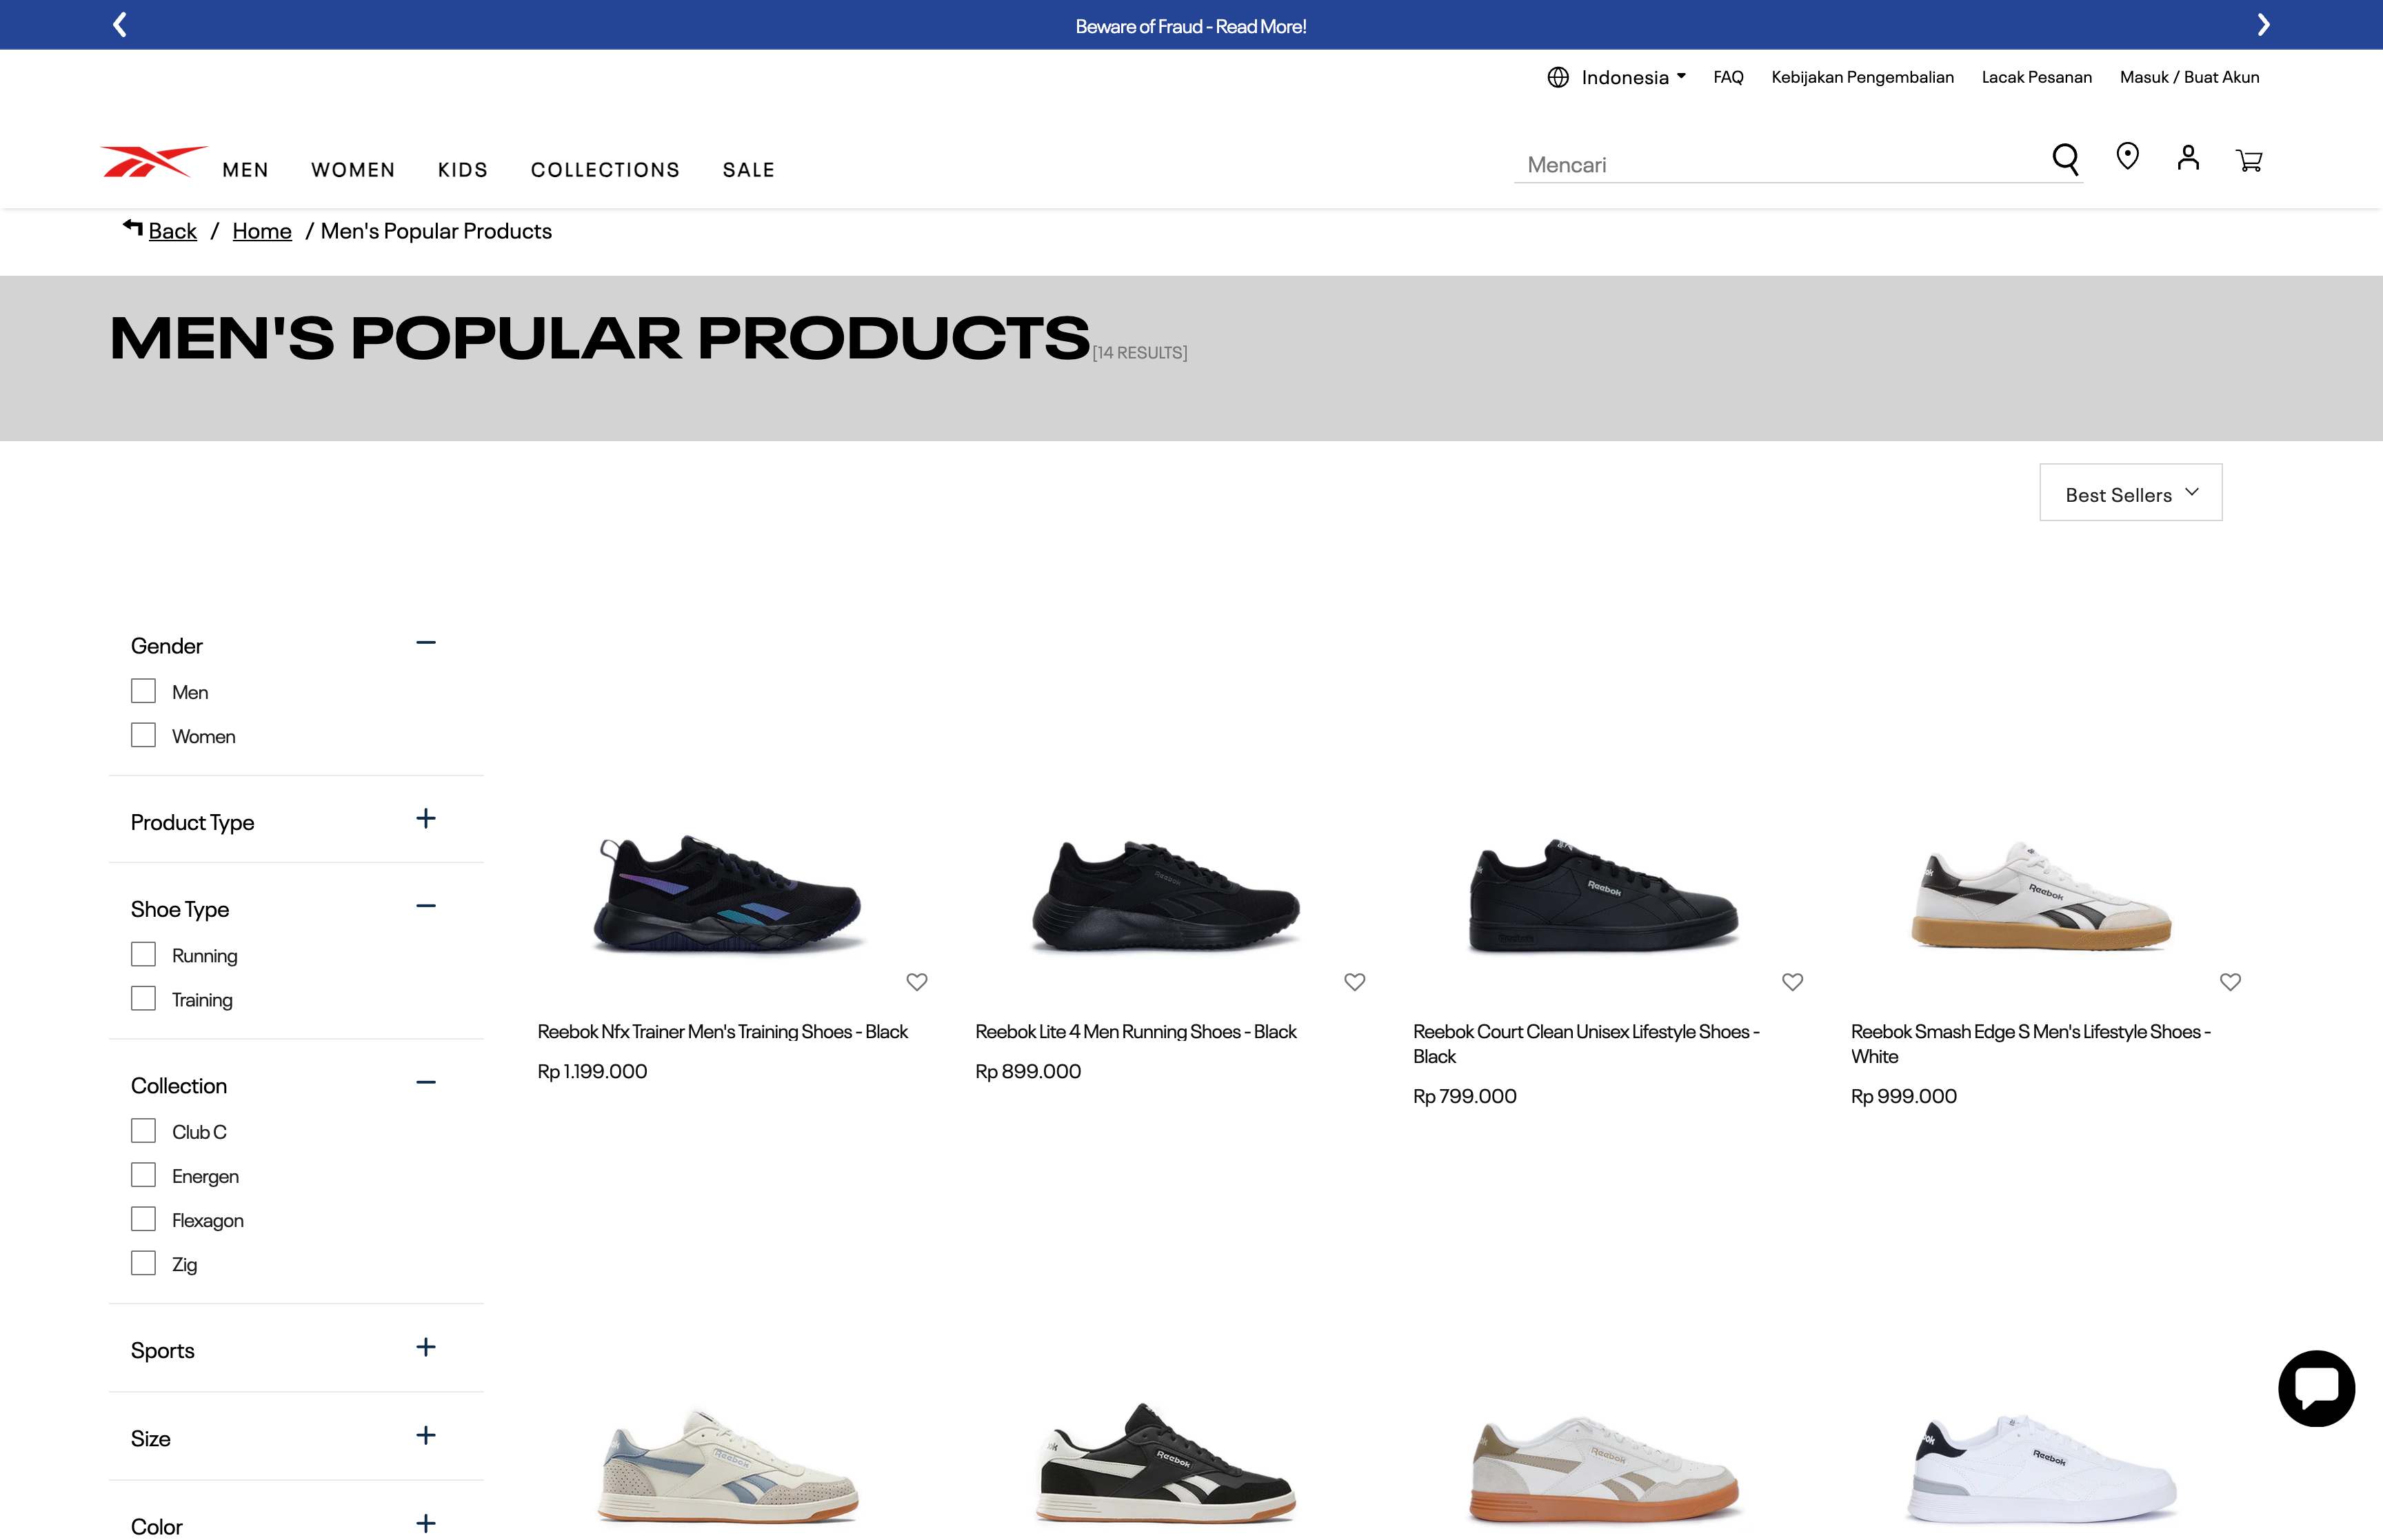Enable the Running shoe type filter

(x=143, y=954)
